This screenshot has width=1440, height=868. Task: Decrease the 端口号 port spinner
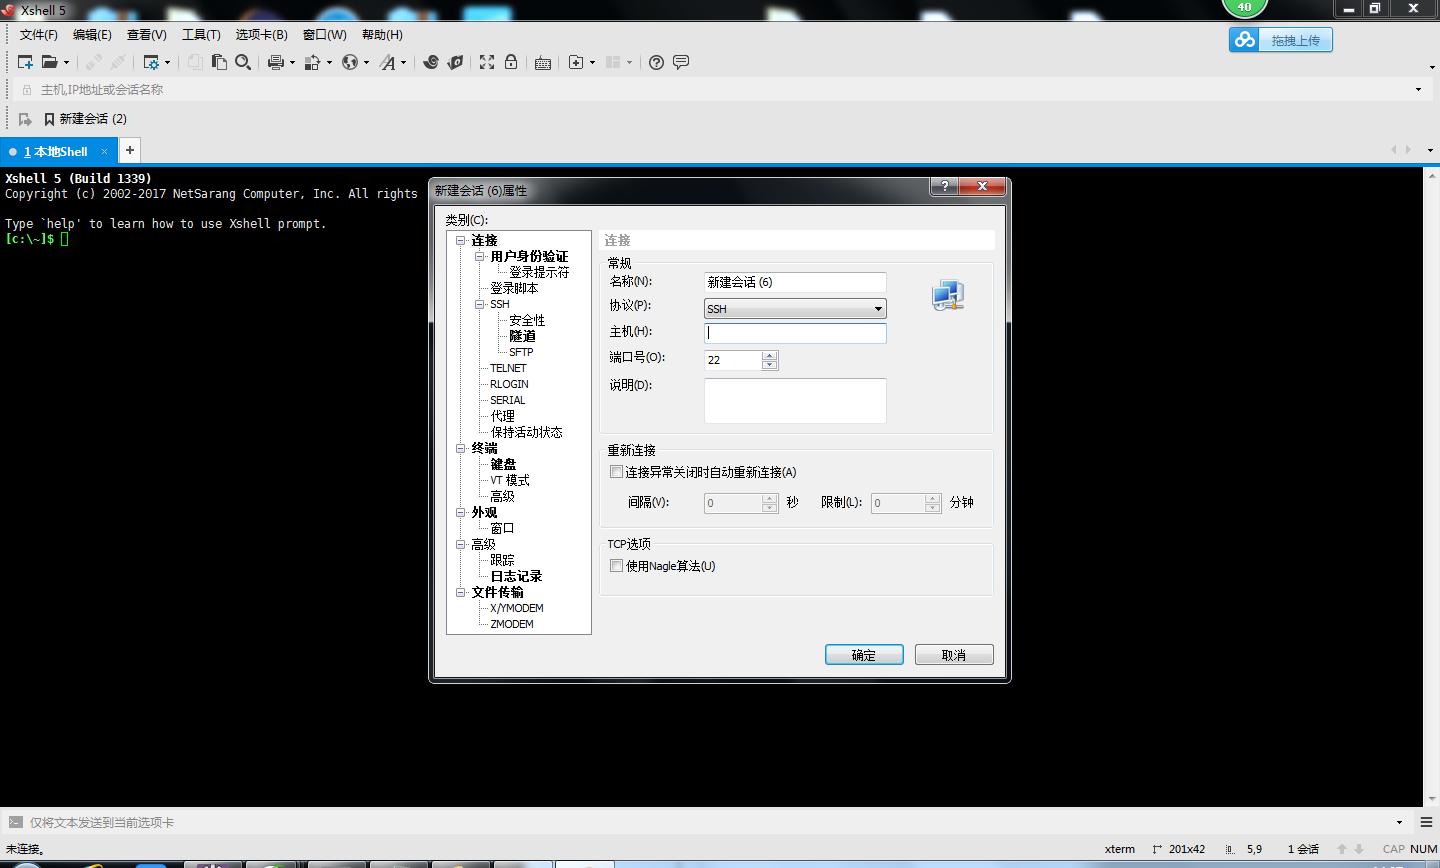(x=769, y=365)
